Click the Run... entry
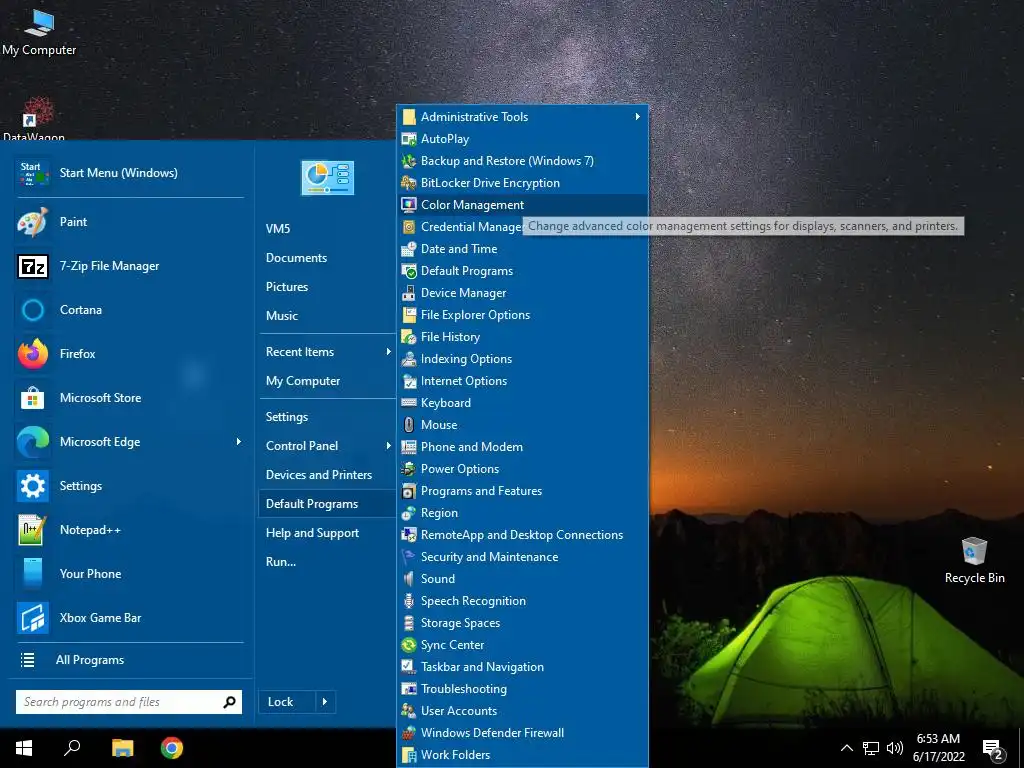 (x=281, y=562)
